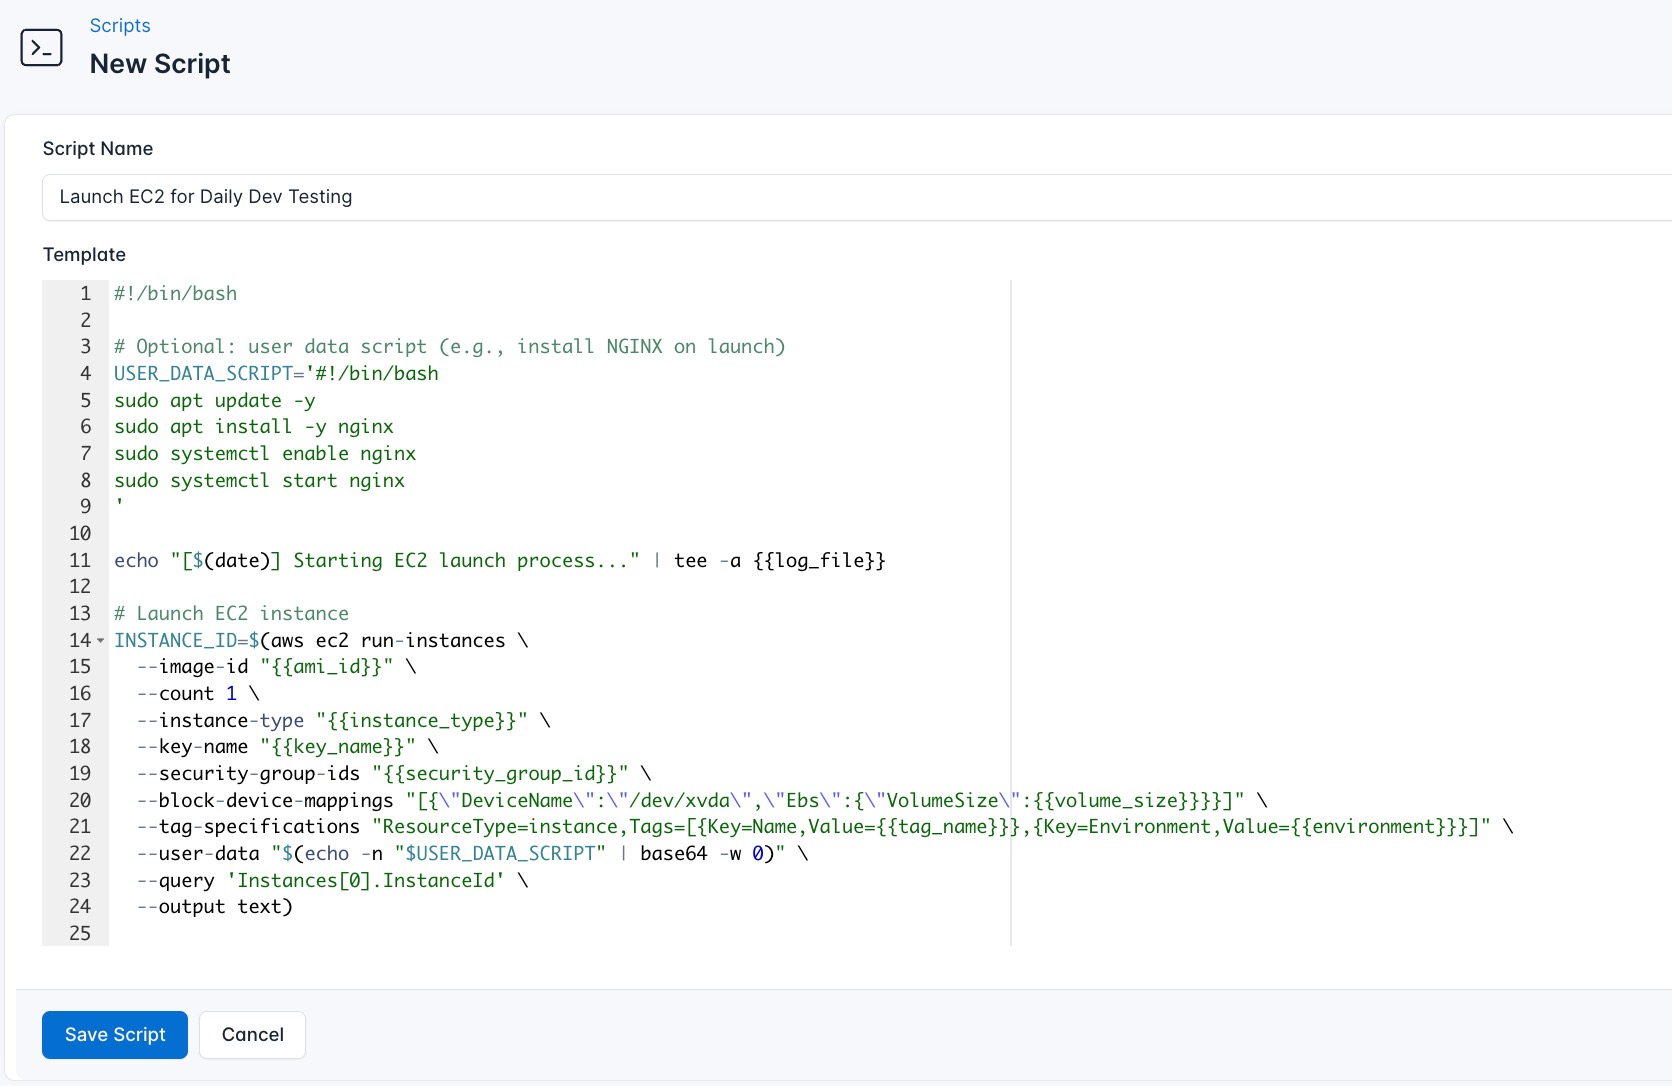
Task: Click the sudo apt install nginx line
Action: pyautogui.click(x=253, y=427)
